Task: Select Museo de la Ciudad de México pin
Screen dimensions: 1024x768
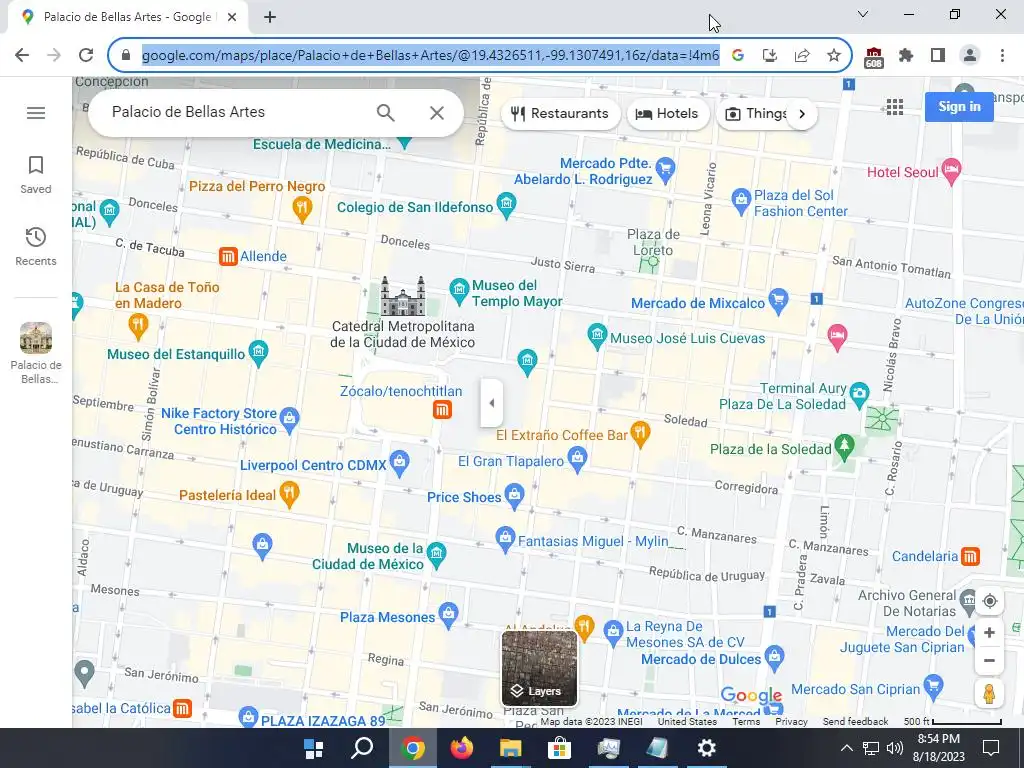Action: click(x=436, y=555)
